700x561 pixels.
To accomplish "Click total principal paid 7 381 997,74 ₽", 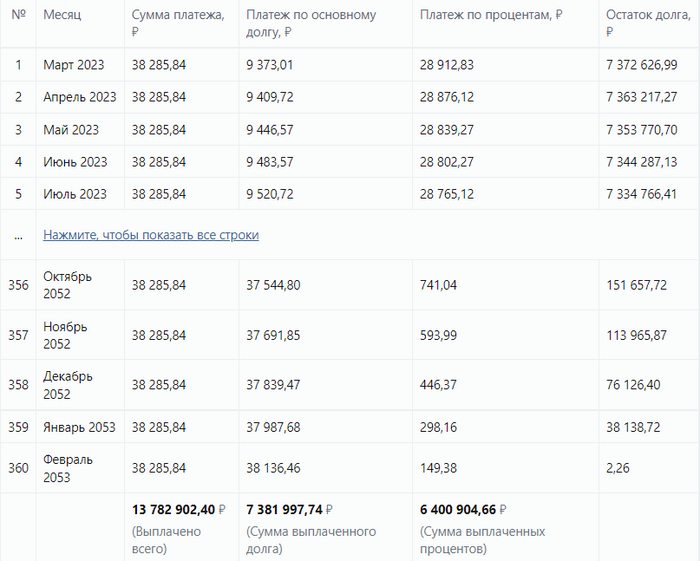I will [x=289, y=509].
